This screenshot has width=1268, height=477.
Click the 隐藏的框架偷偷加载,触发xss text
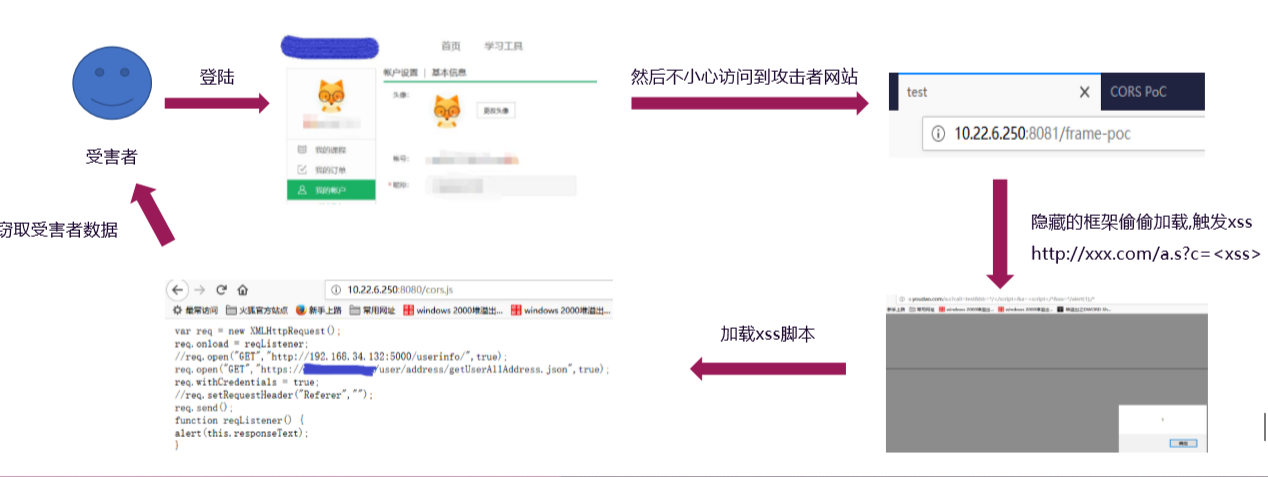point(1141,221)
